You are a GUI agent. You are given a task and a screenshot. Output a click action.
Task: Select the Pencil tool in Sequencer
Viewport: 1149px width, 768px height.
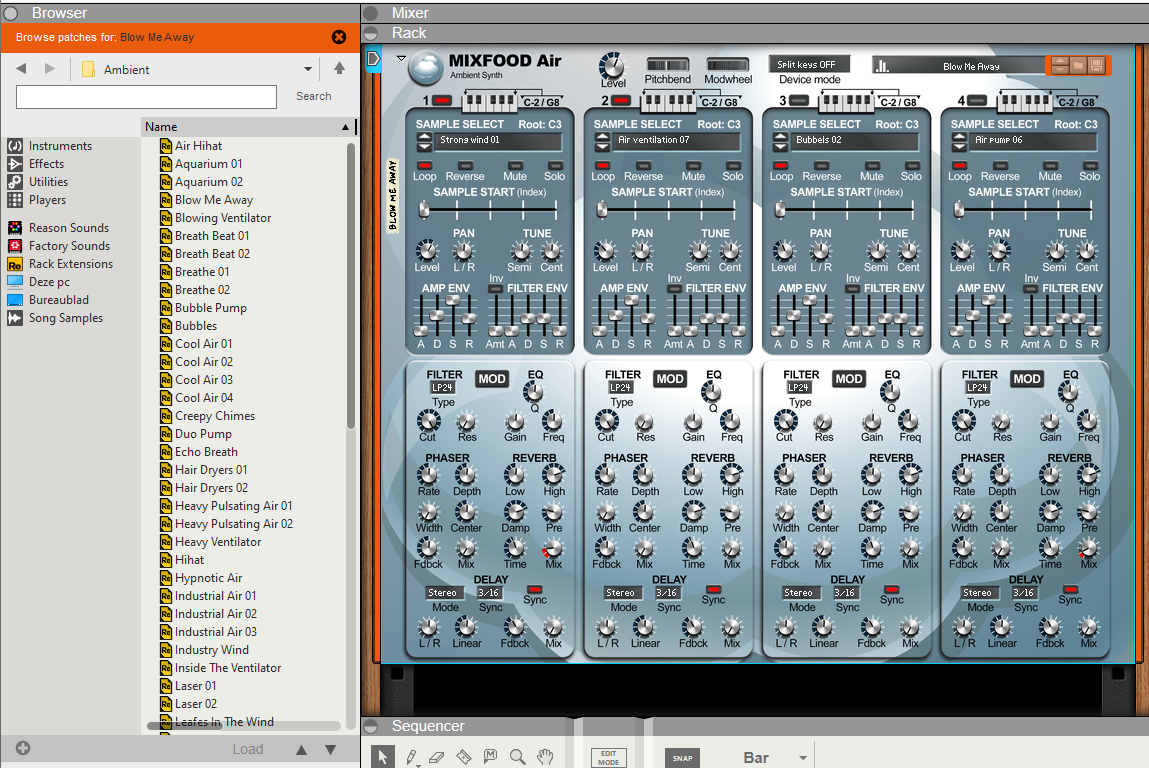click(411, 757)
